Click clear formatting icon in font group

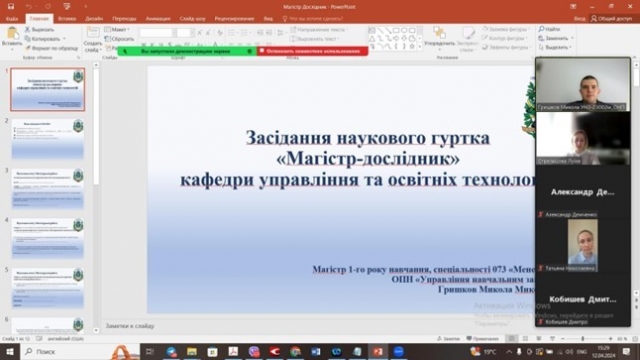click(220, 33)
